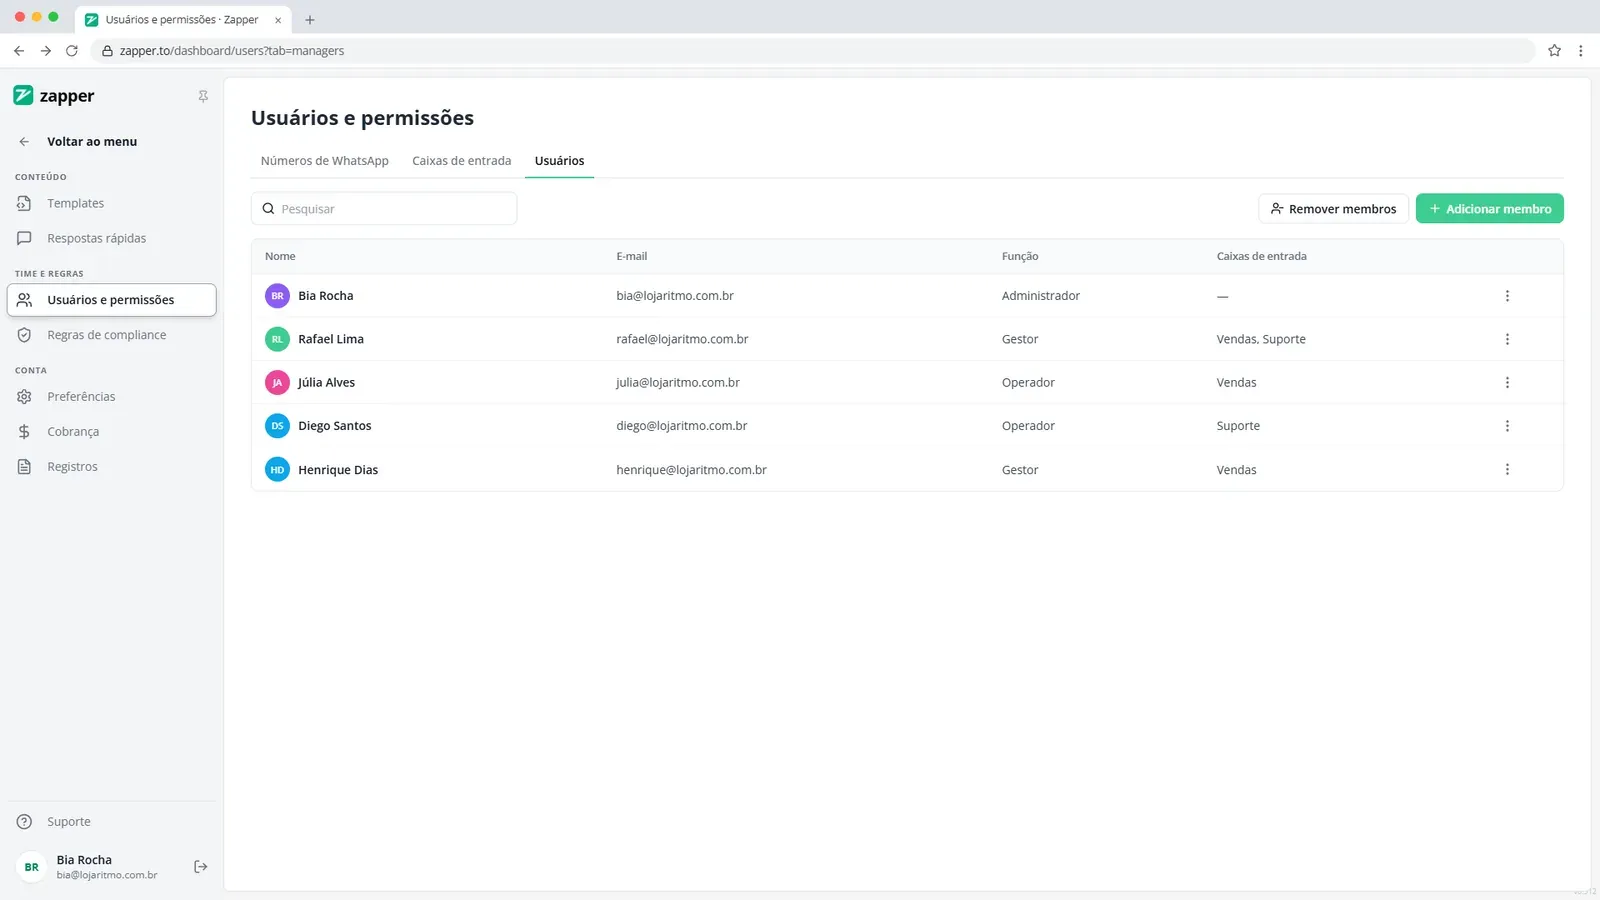Switch to the Caixas de entrada tab
Viewport: 1600px width, 900px height.
coord(461,161)
